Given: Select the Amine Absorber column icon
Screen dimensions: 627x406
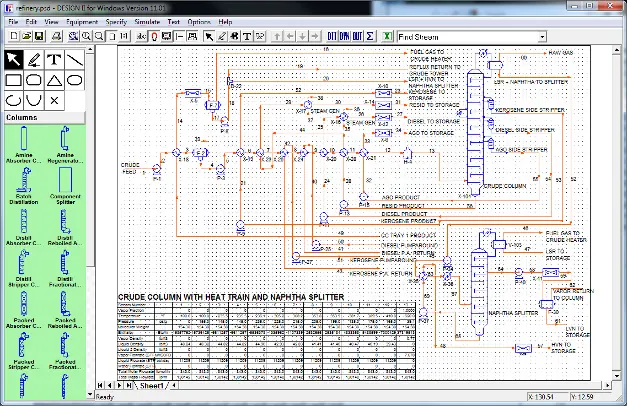Looking at the screenshot, I should [24, 144].
